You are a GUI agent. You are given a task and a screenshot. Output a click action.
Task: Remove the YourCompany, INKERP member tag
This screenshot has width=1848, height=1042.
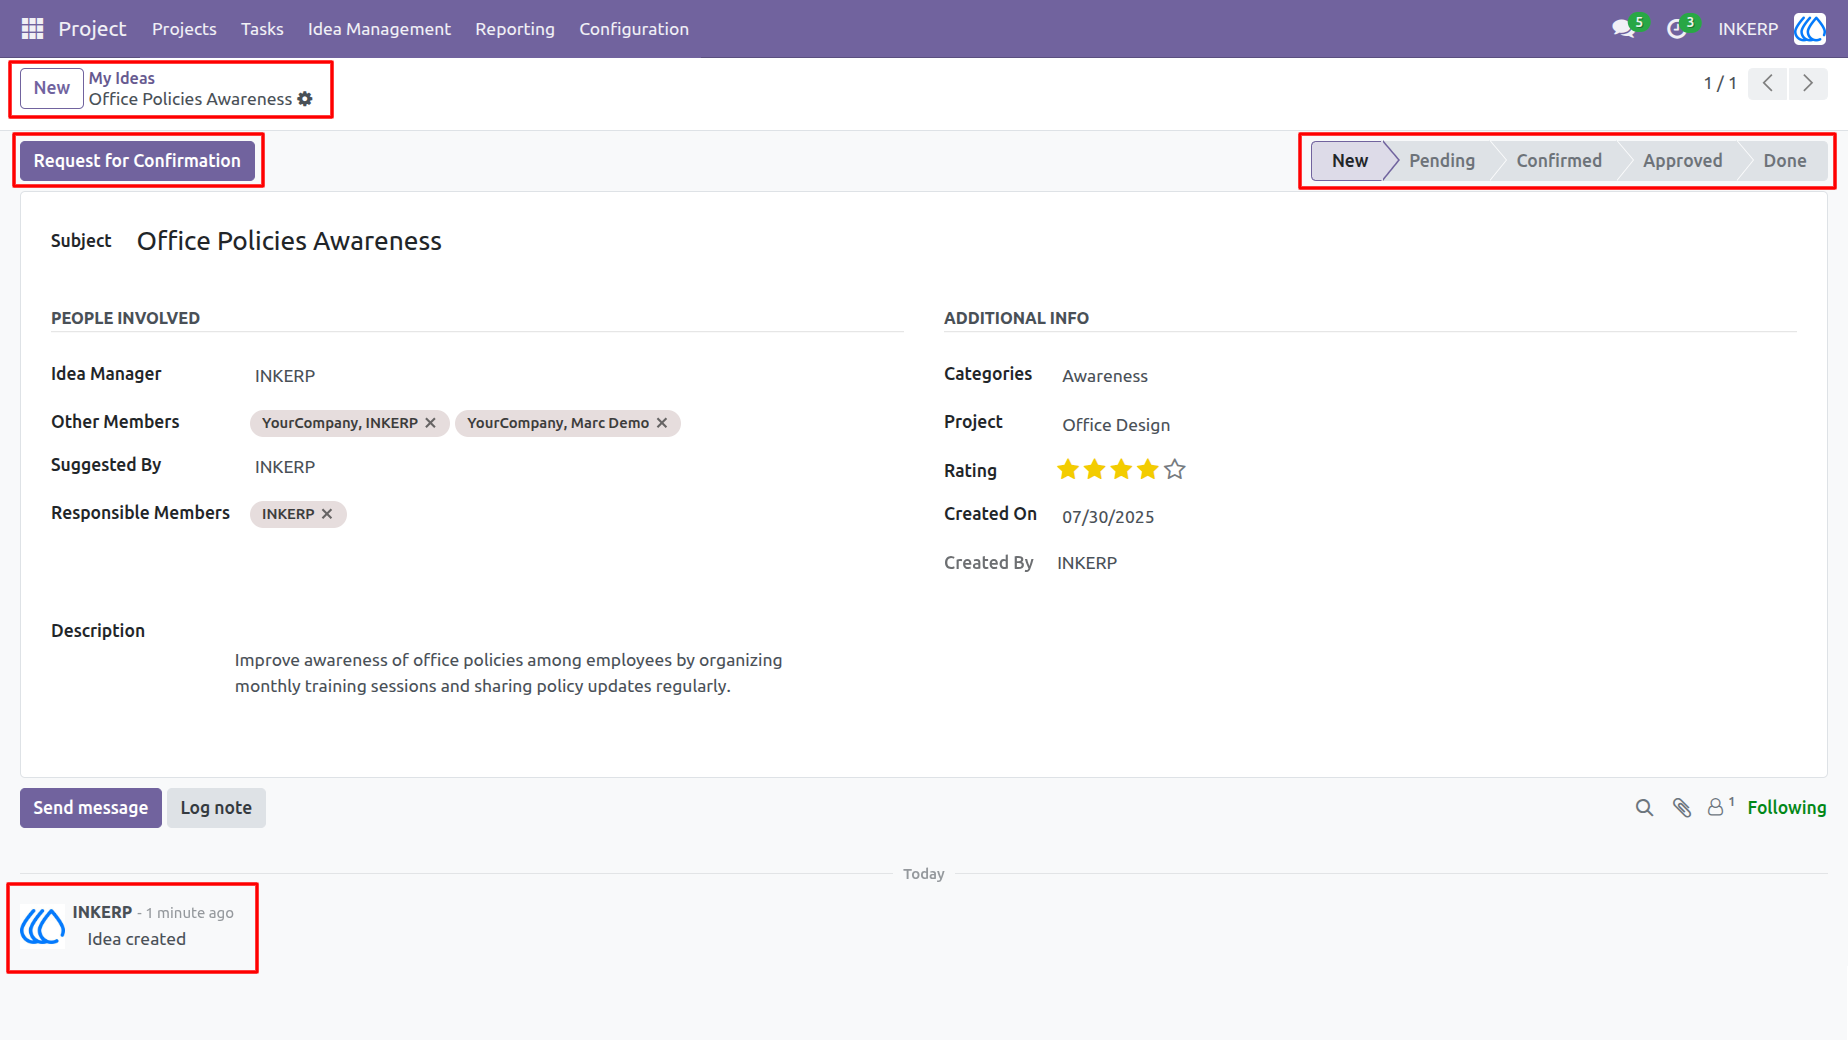[431, 423]
